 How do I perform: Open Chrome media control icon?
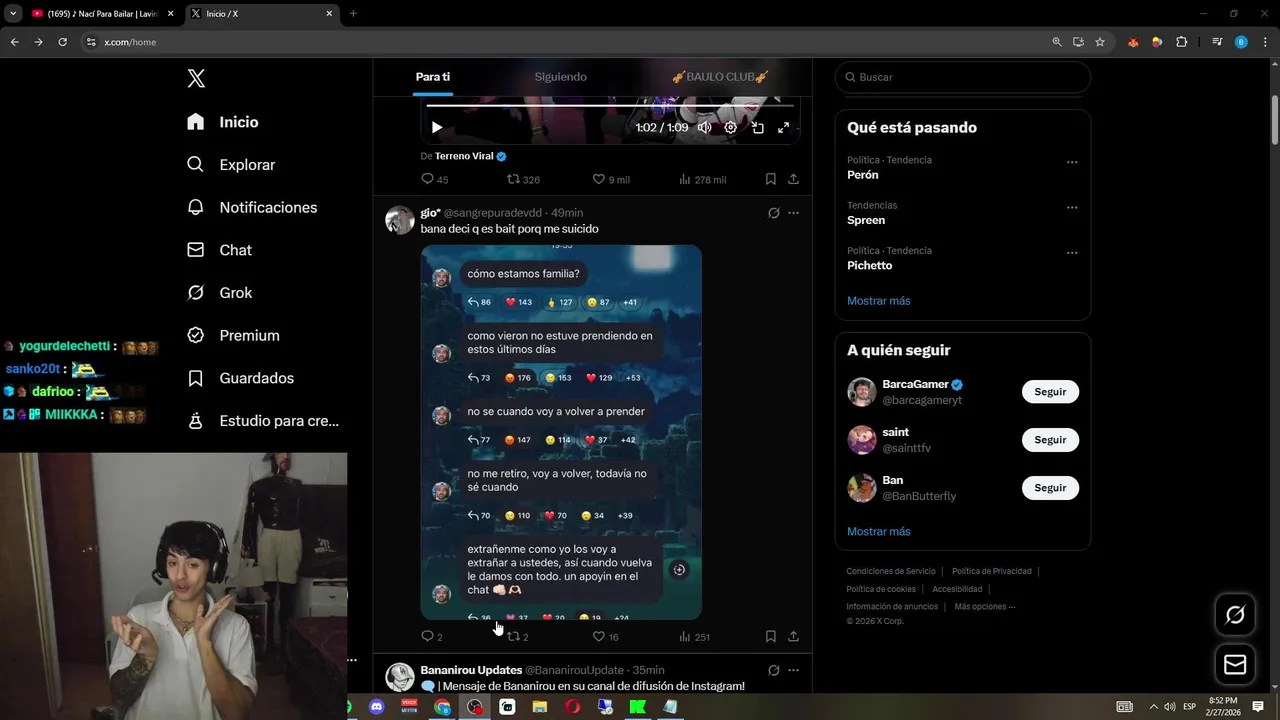coord(1217,42)
